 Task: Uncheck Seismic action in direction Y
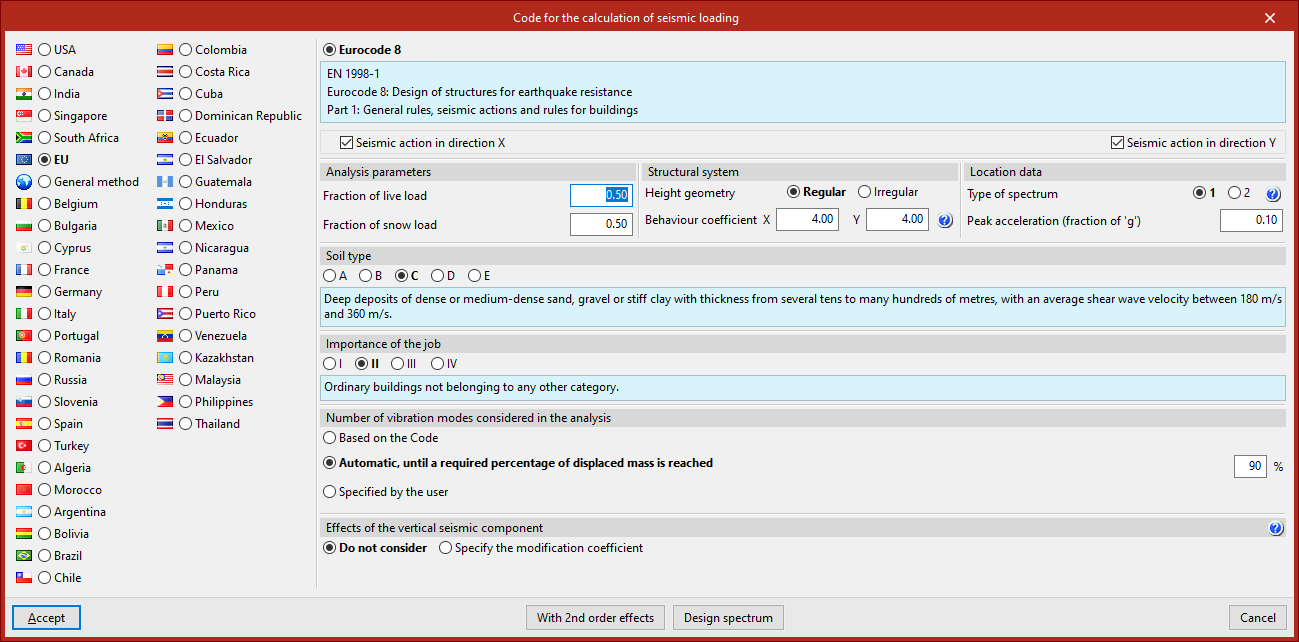click(1118, 143)
